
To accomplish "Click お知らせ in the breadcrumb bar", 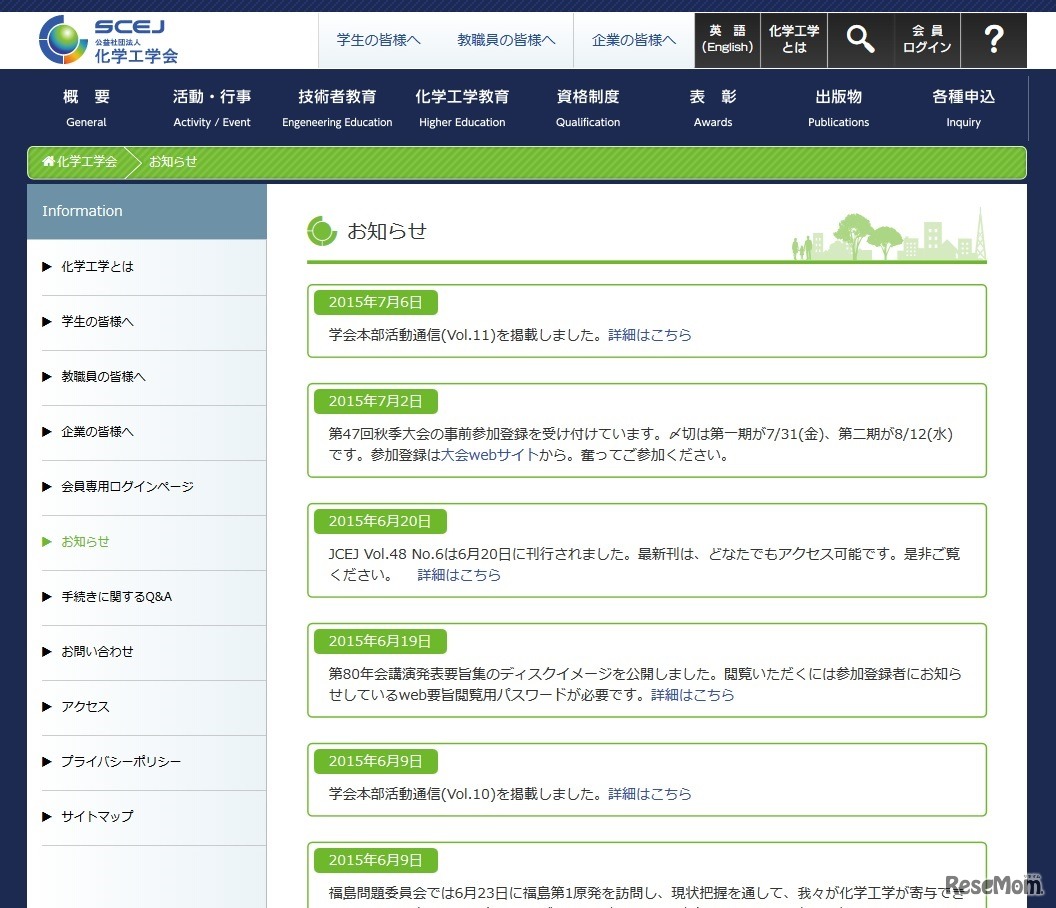I will click(172, 161).
